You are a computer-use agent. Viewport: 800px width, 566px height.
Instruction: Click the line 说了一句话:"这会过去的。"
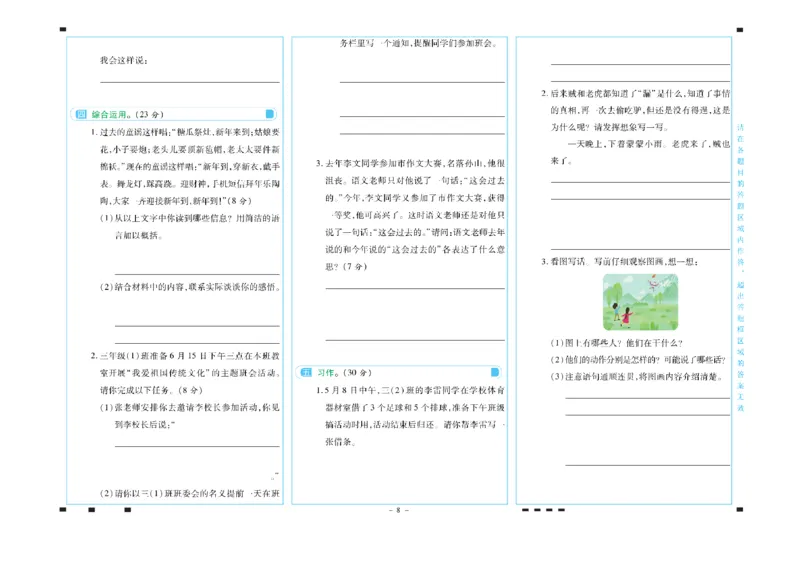[415, 232]
